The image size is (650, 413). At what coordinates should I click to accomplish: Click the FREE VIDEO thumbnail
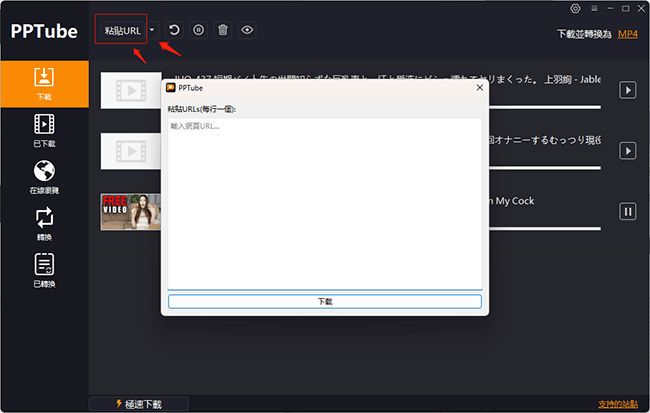point(131,212)
